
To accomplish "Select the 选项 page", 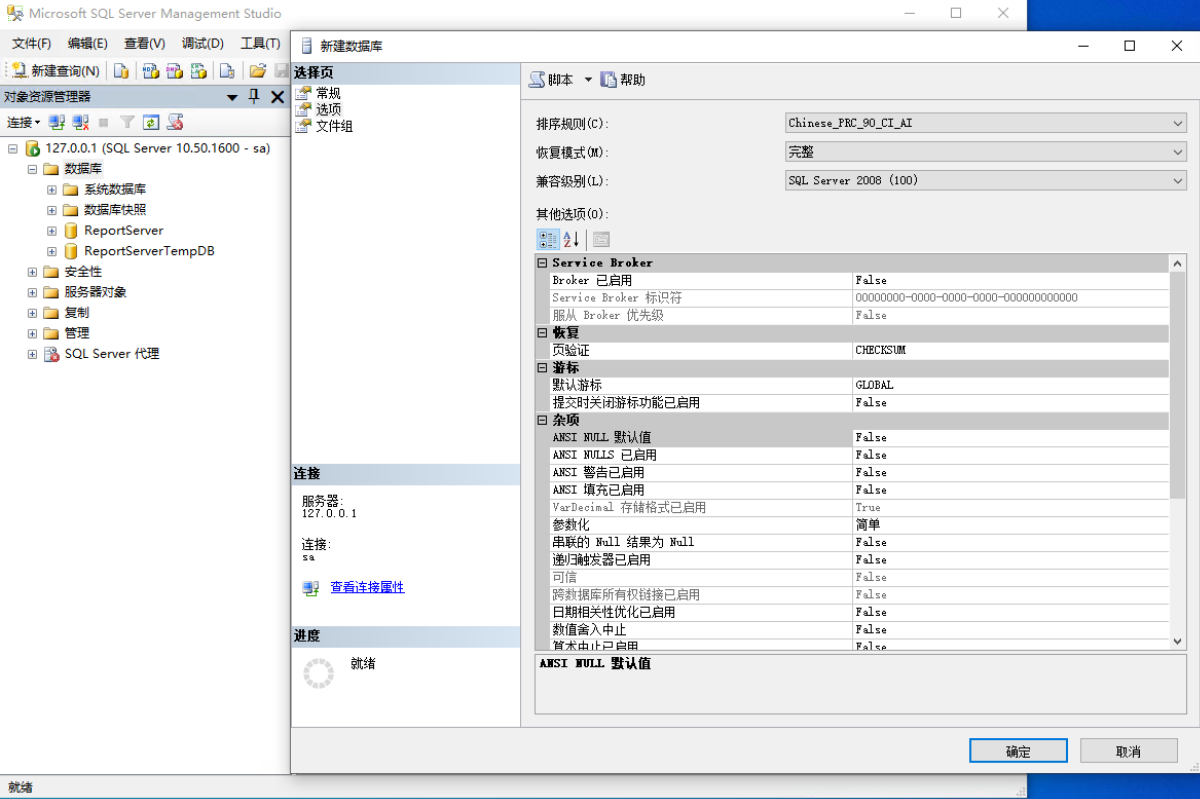I will click(328, 109).
